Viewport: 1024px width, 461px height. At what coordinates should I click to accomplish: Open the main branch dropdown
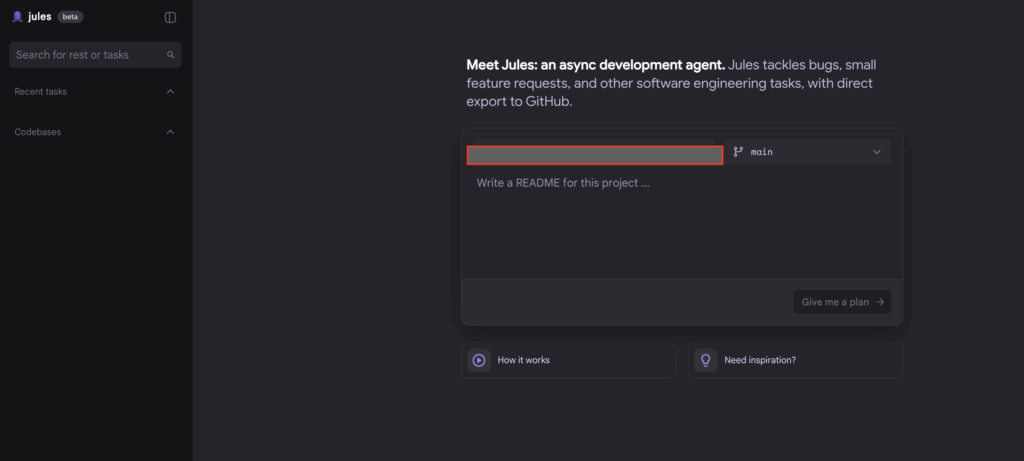pyautogui.click(x=808, y=152)
